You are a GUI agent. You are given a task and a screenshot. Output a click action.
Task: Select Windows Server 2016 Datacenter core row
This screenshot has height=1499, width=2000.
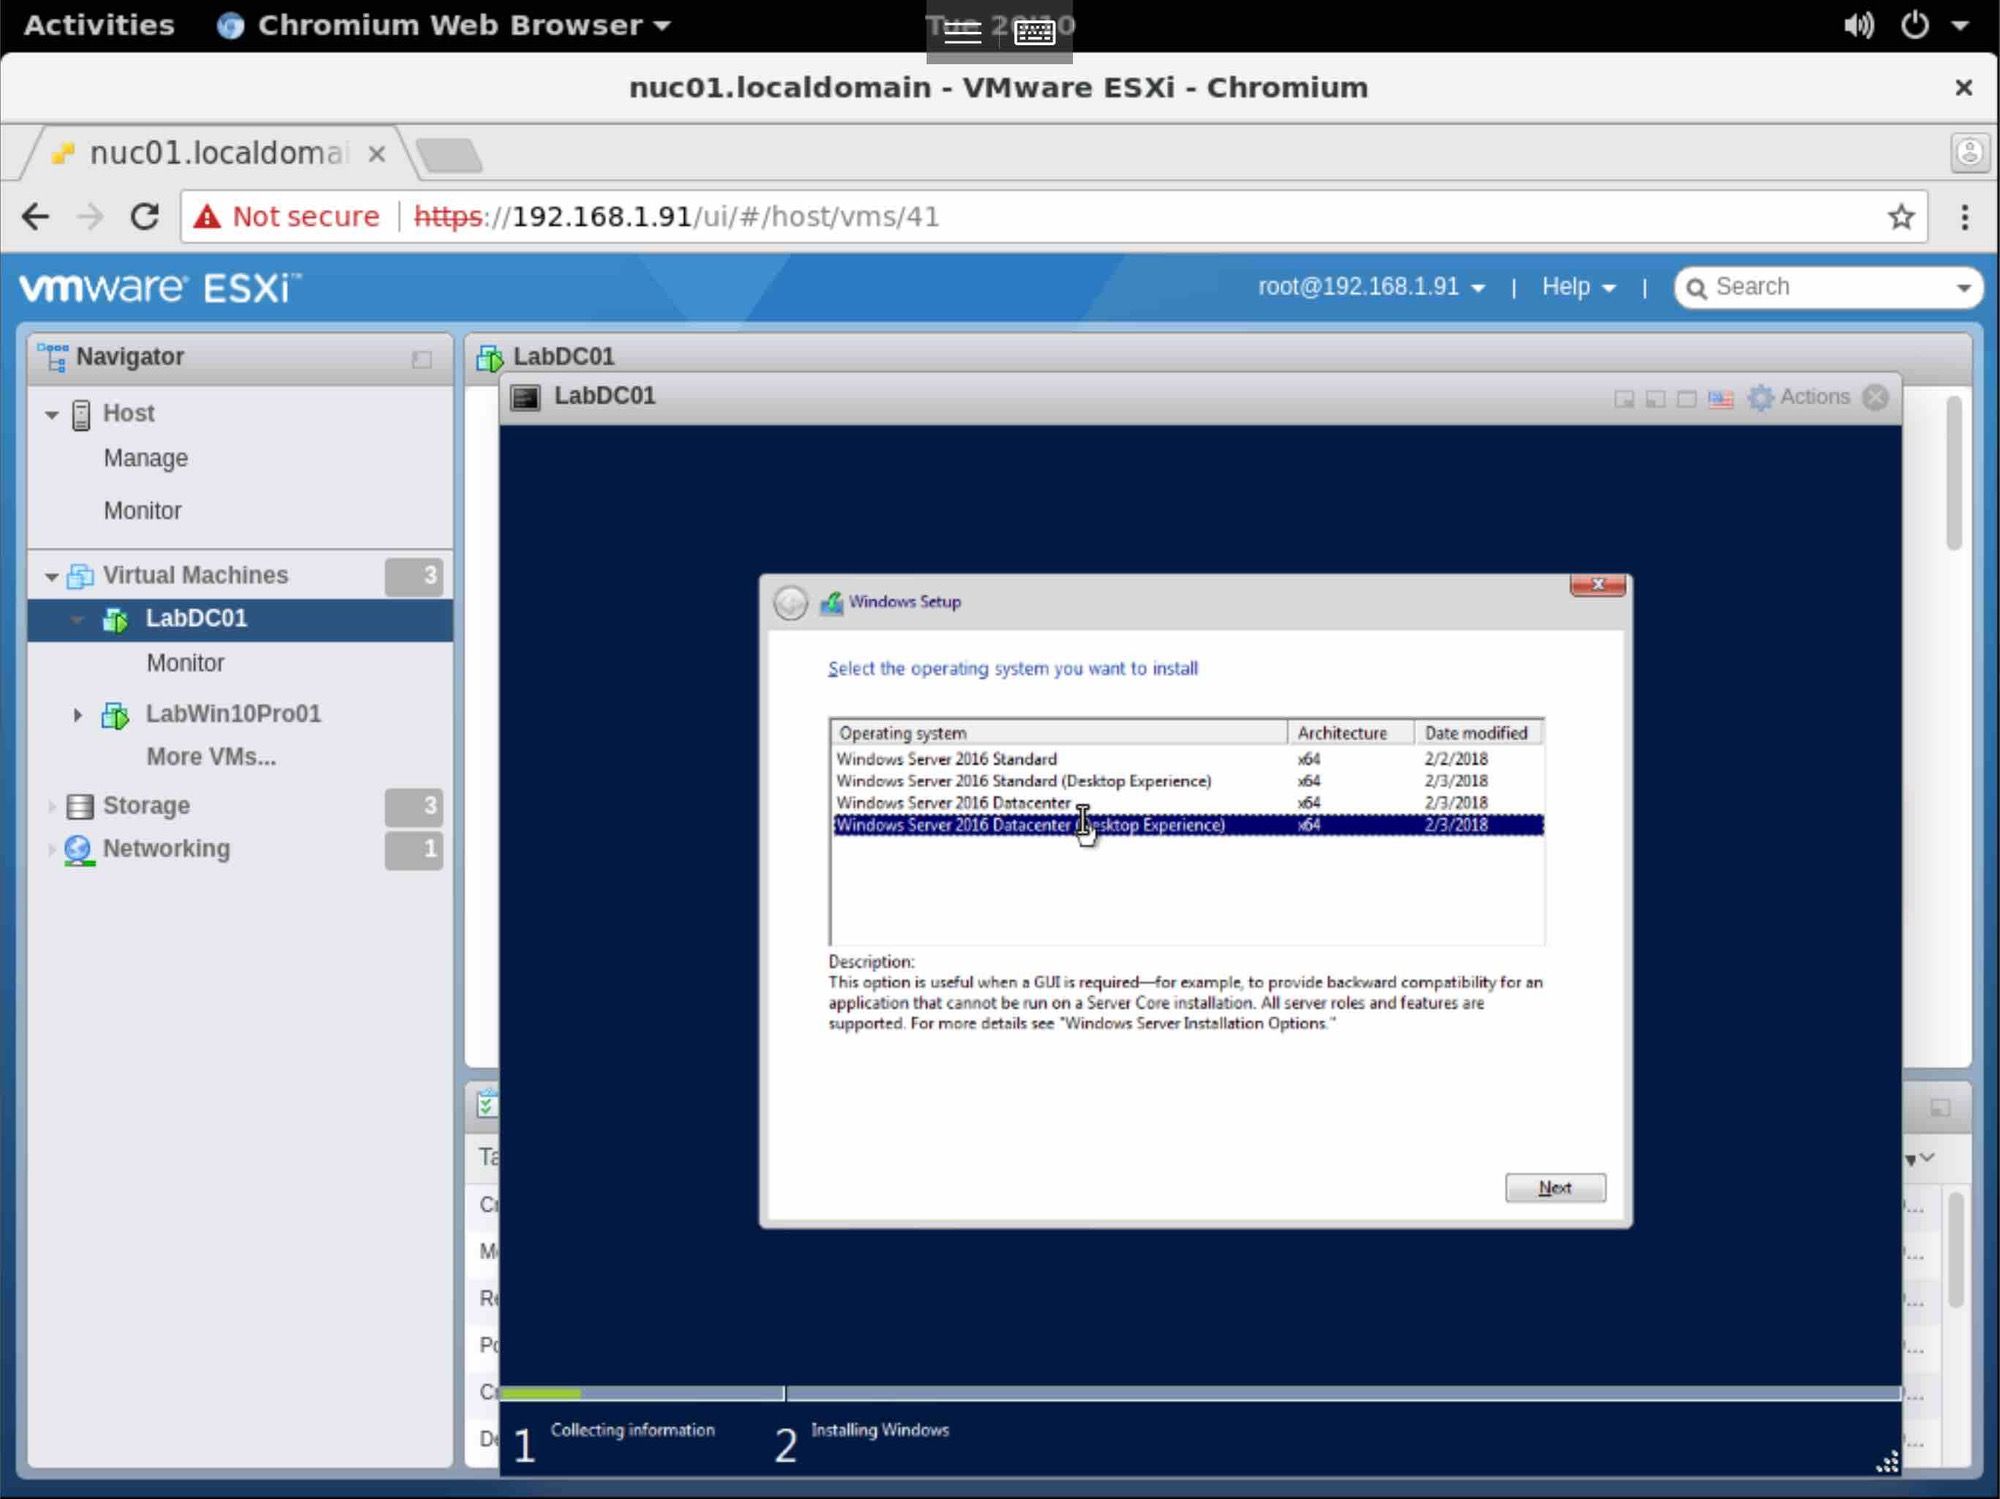coord(1188,804)
